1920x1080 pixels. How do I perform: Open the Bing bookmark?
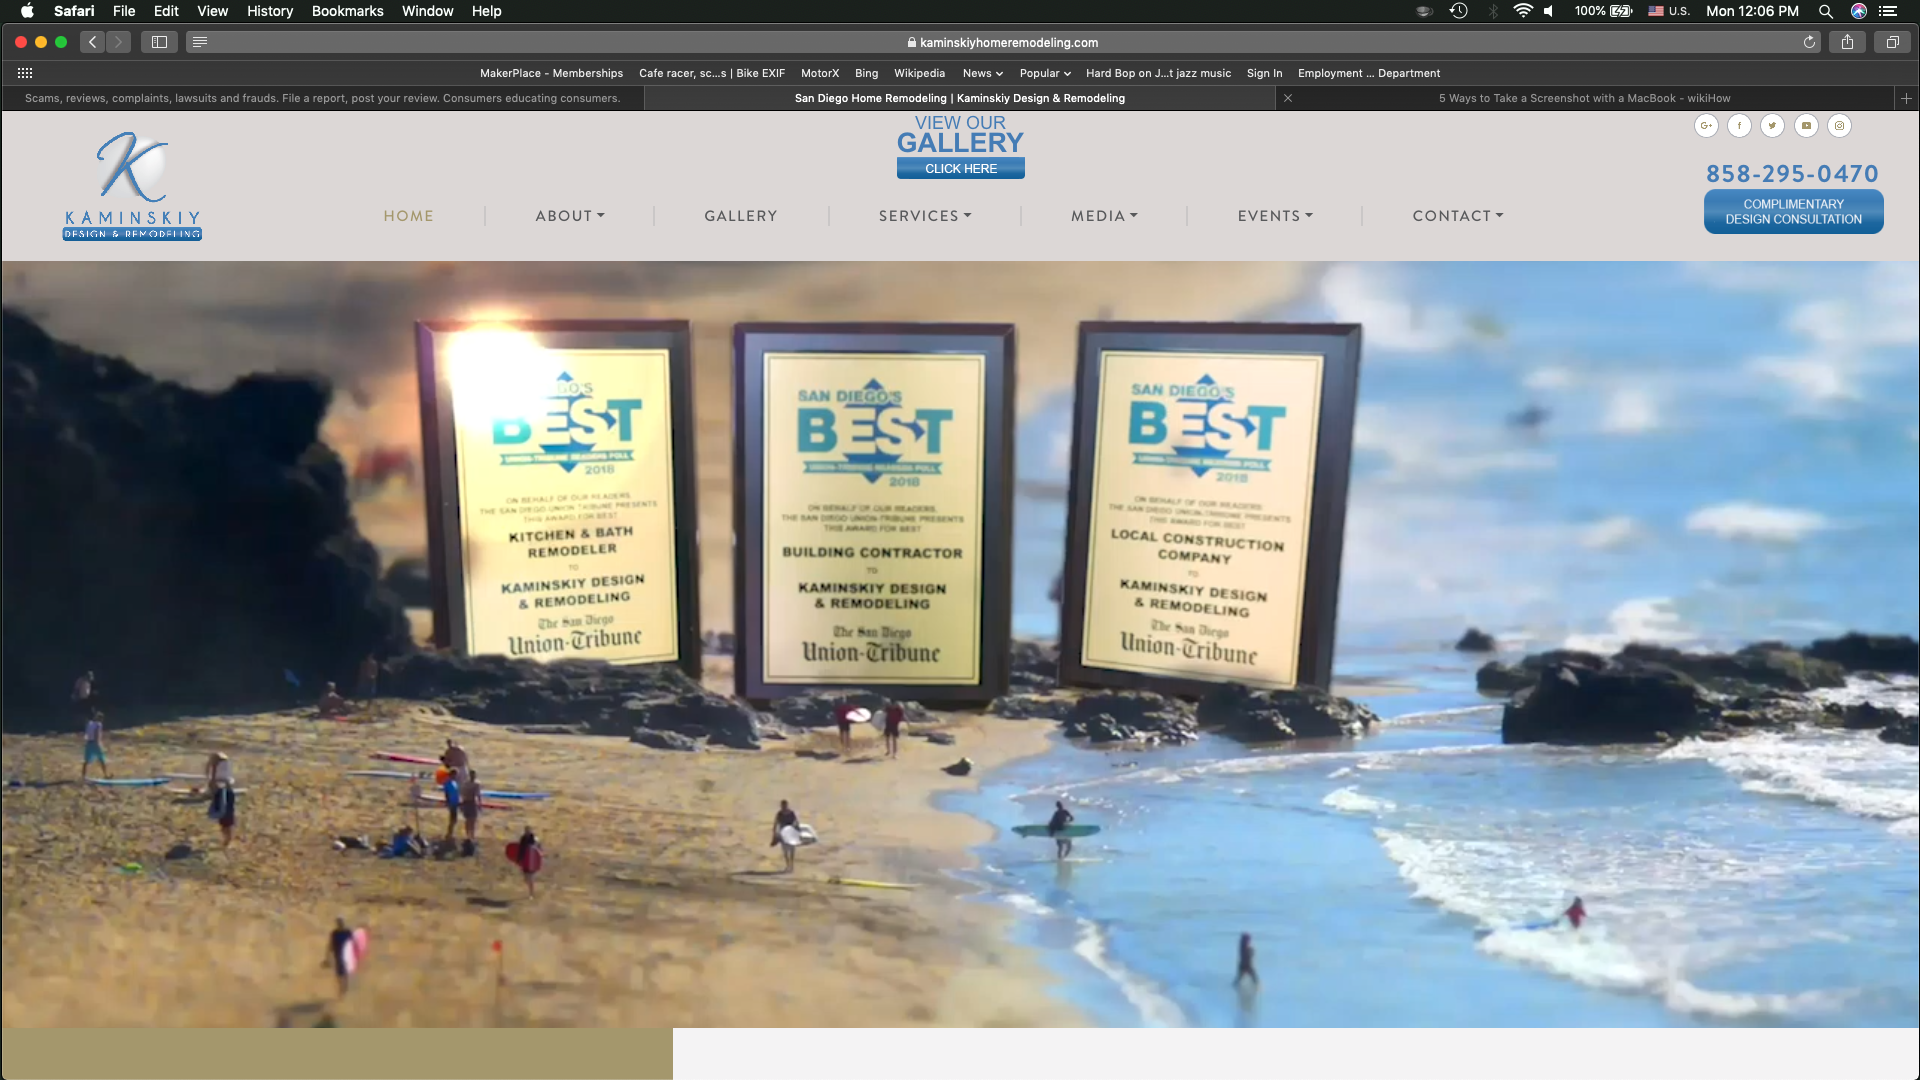[866, 73]
